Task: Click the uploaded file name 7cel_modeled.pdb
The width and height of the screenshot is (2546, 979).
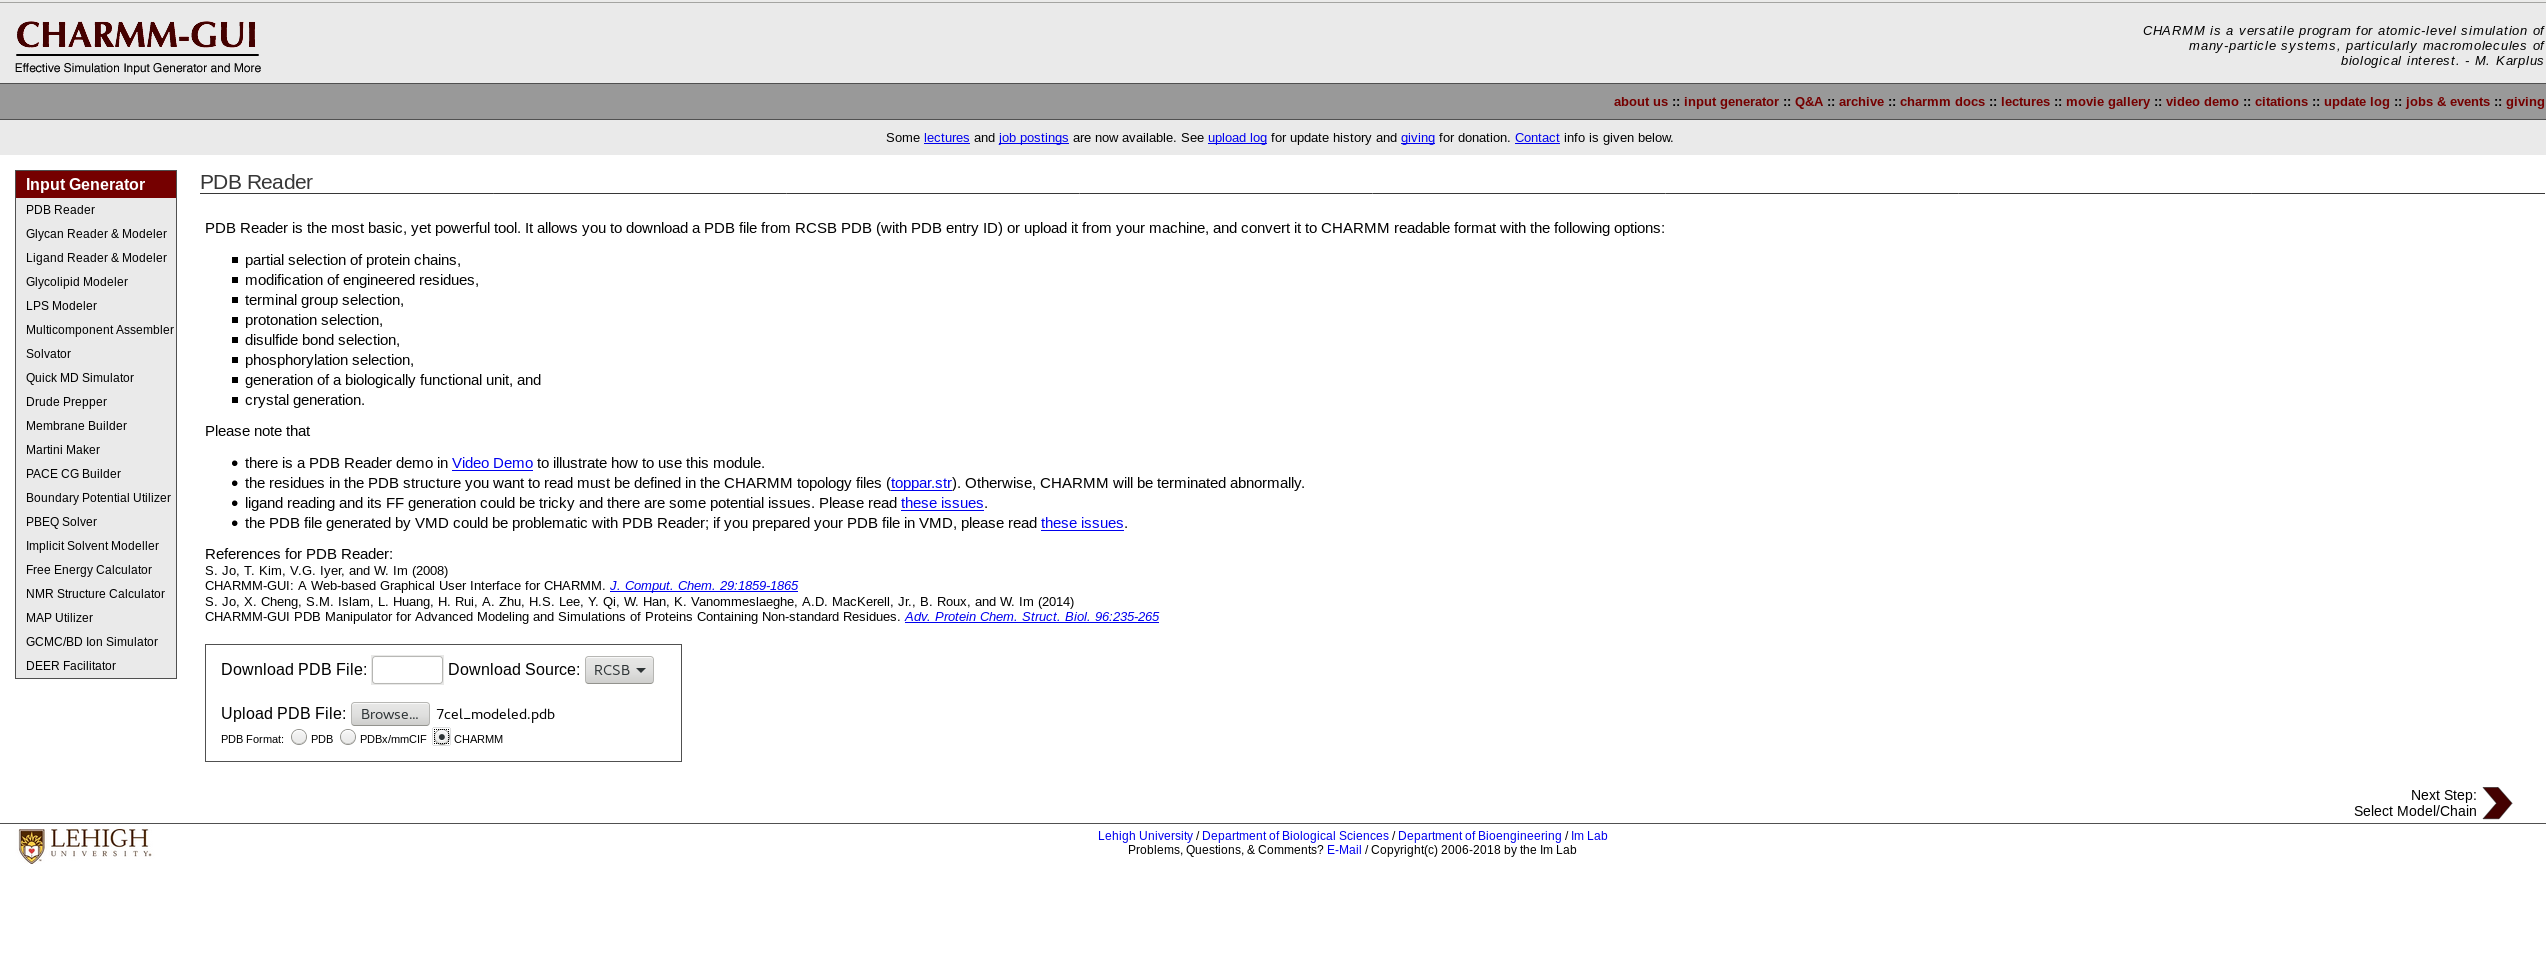Action: point(495,714)
